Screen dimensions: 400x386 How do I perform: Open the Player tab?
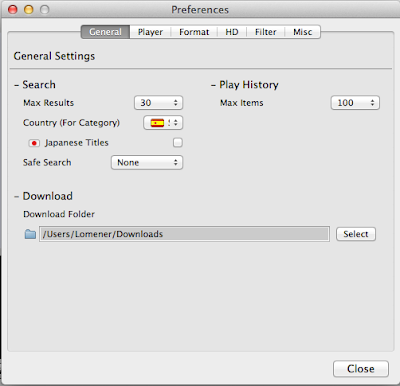click(x=150, y=32)
